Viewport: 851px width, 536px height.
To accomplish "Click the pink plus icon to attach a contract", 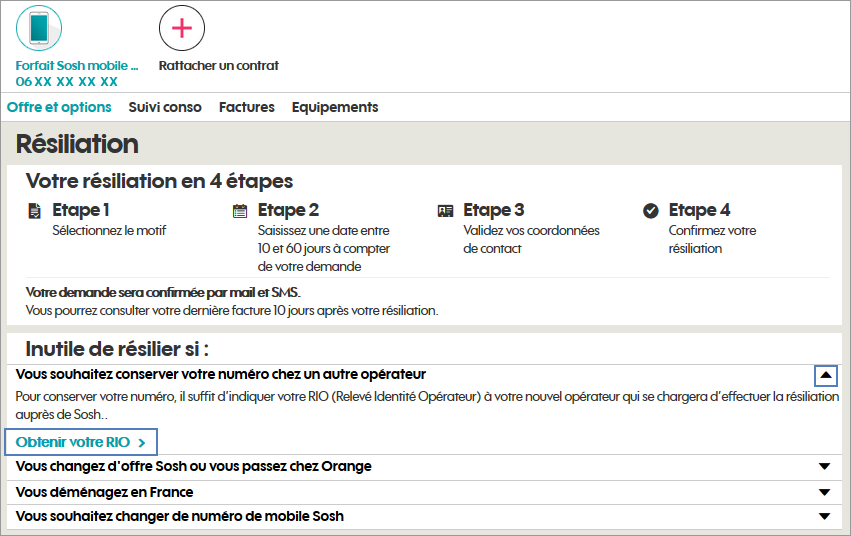I will (x=182, y=28).
